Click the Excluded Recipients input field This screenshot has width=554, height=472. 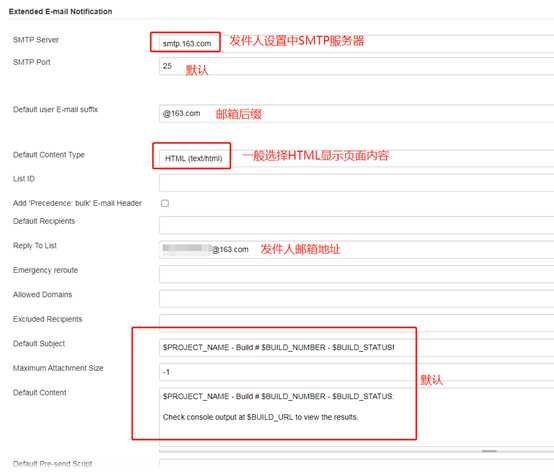coord(356,323)
